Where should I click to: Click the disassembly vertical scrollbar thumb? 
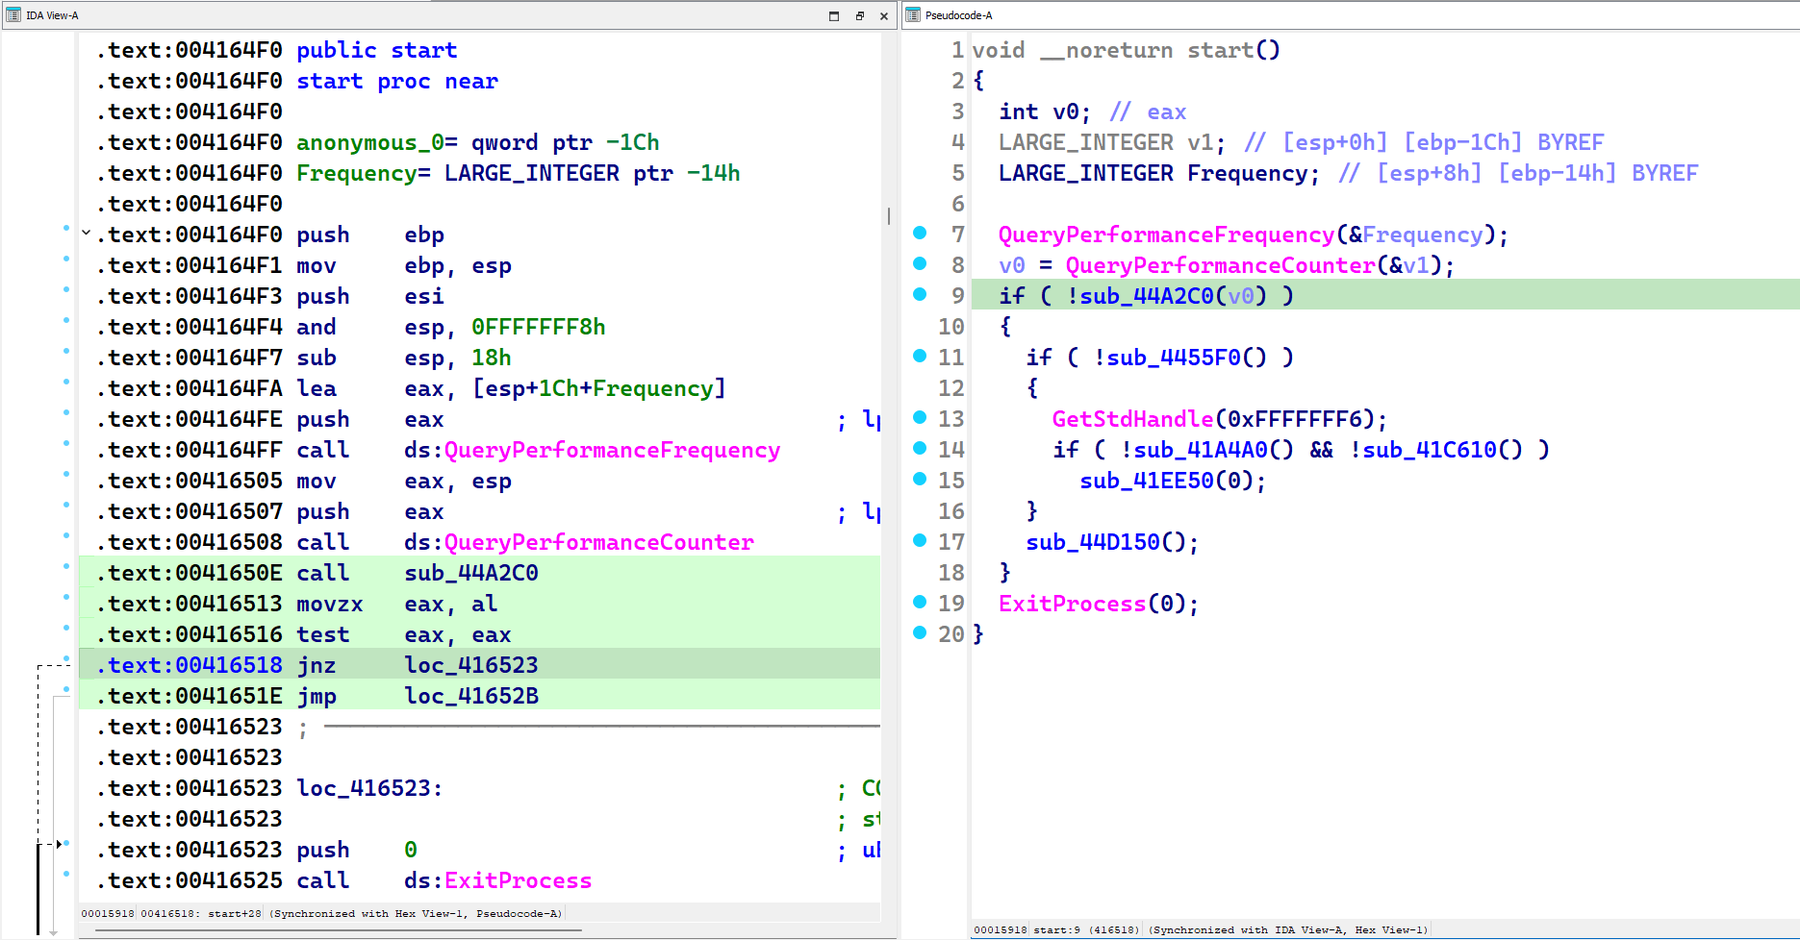(x=888, y=216)
